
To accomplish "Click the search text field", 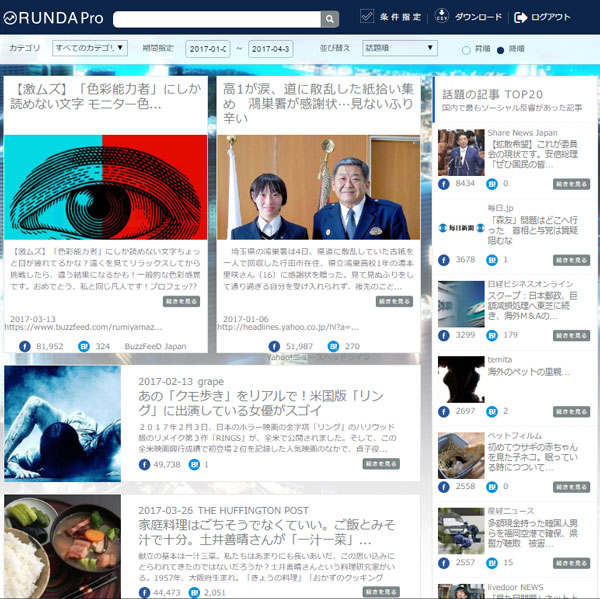I will (x=217, y=19).
